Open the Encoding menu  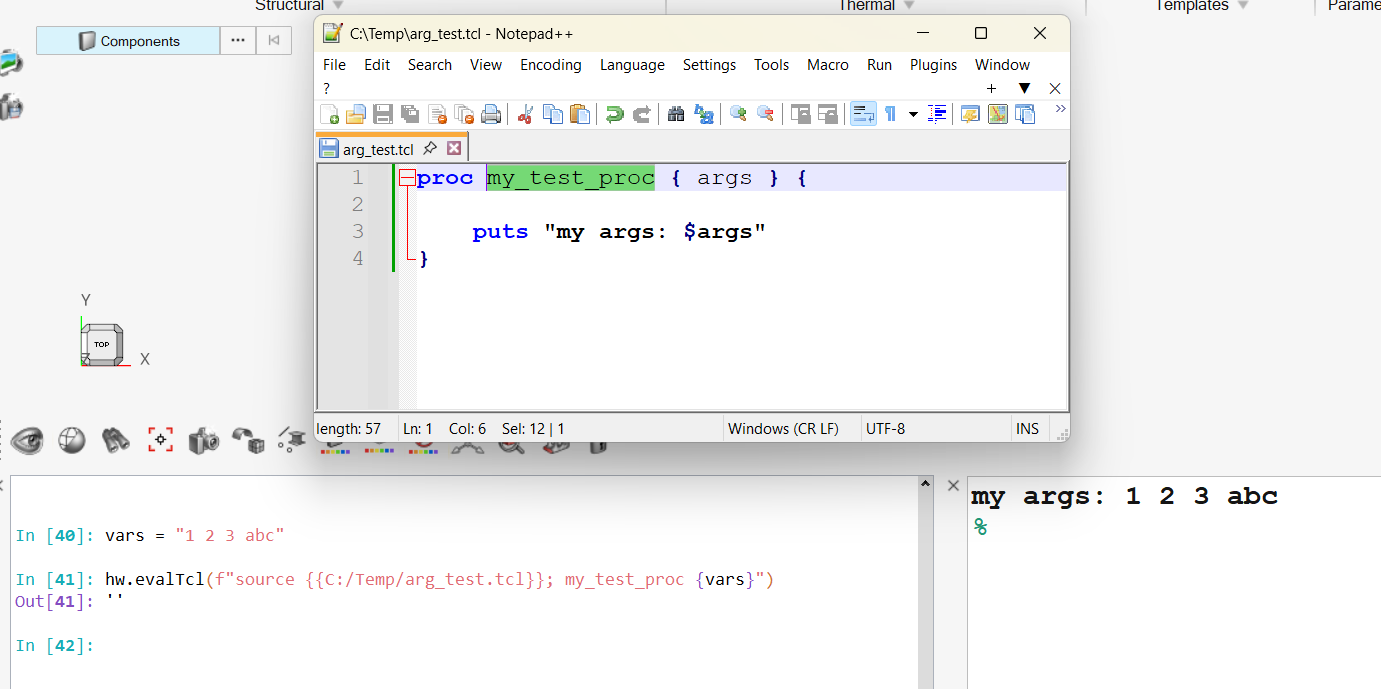(x=551, y=65)
